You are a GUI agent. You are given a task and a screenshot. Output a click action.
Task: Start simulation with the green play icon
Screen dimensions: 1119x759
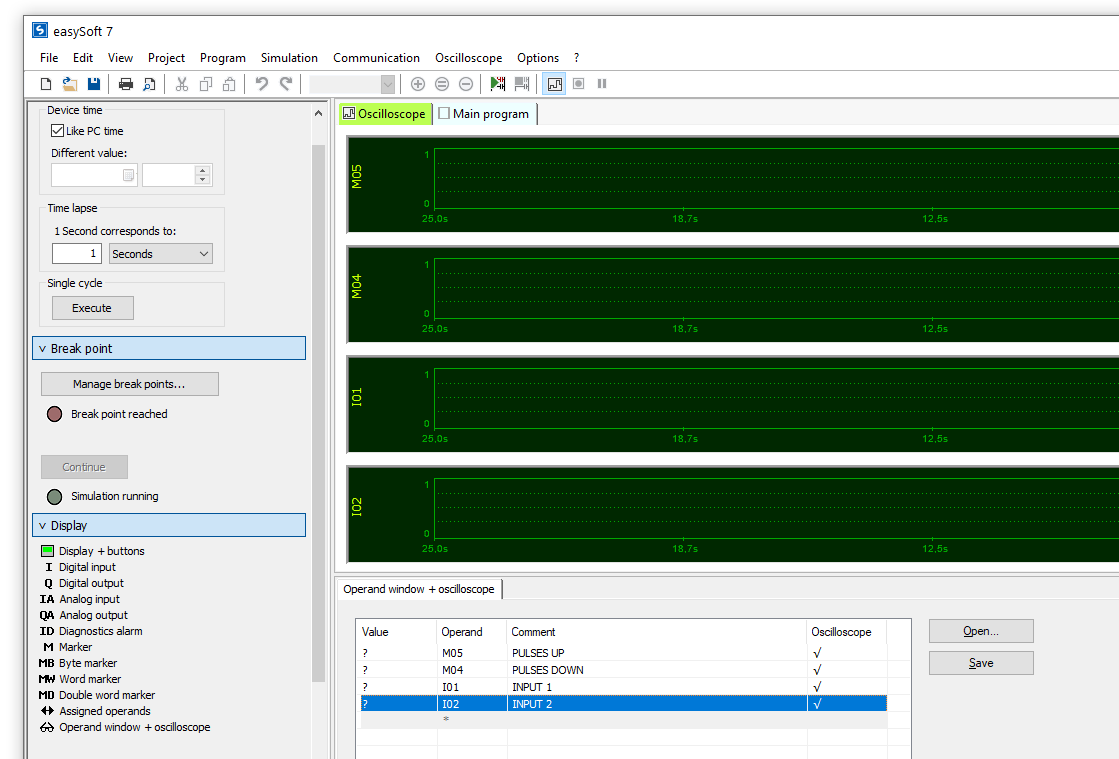tap(497, 84)
